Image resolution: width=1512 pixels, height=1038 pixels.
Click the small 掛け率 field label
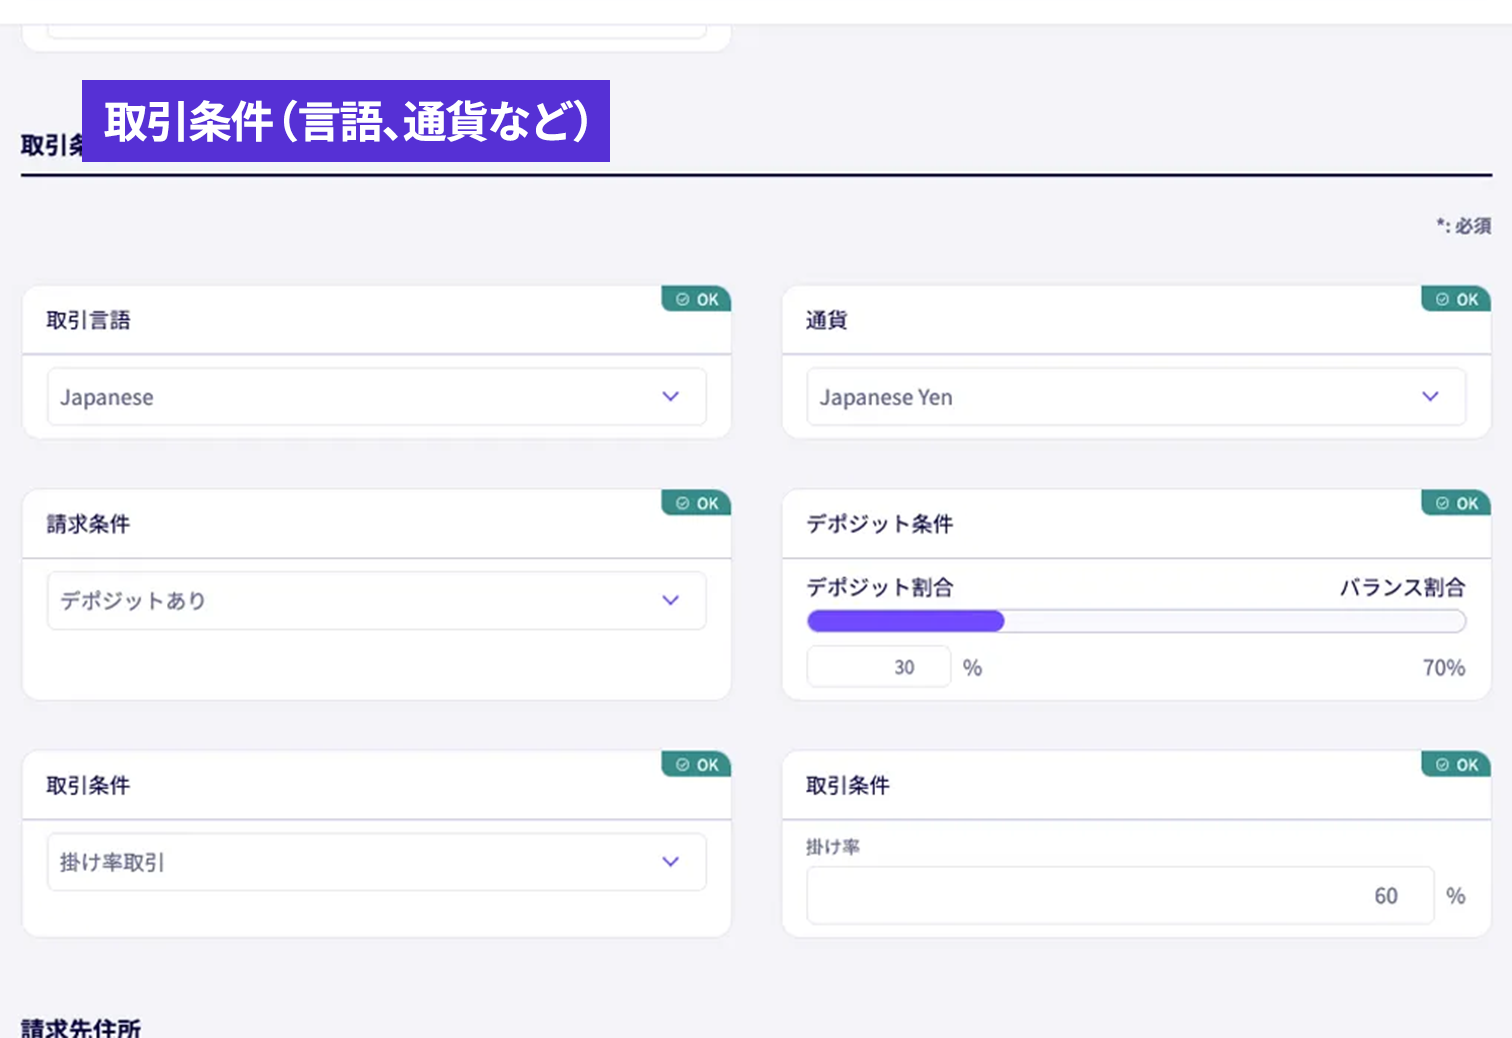833,847
